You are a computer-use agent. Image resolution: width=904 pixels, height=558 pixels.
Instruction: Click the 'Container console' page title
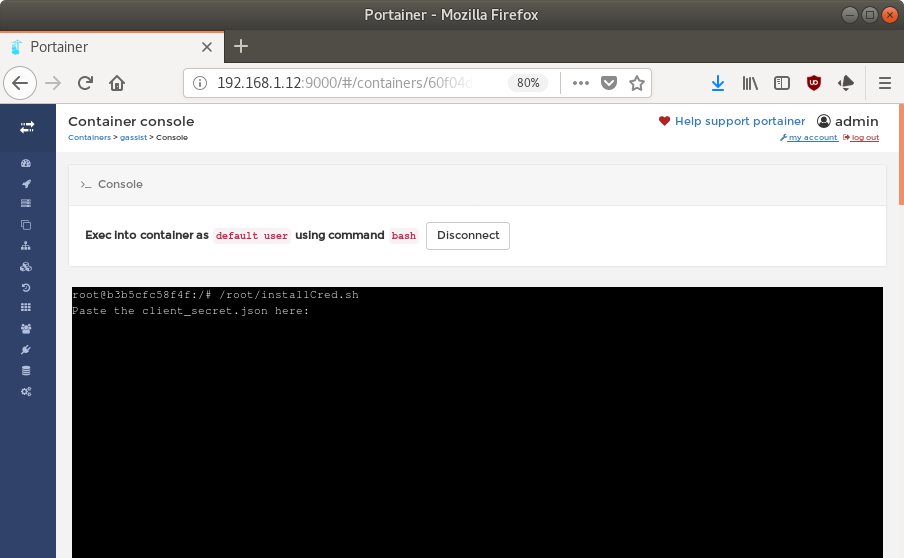(131, 122)
